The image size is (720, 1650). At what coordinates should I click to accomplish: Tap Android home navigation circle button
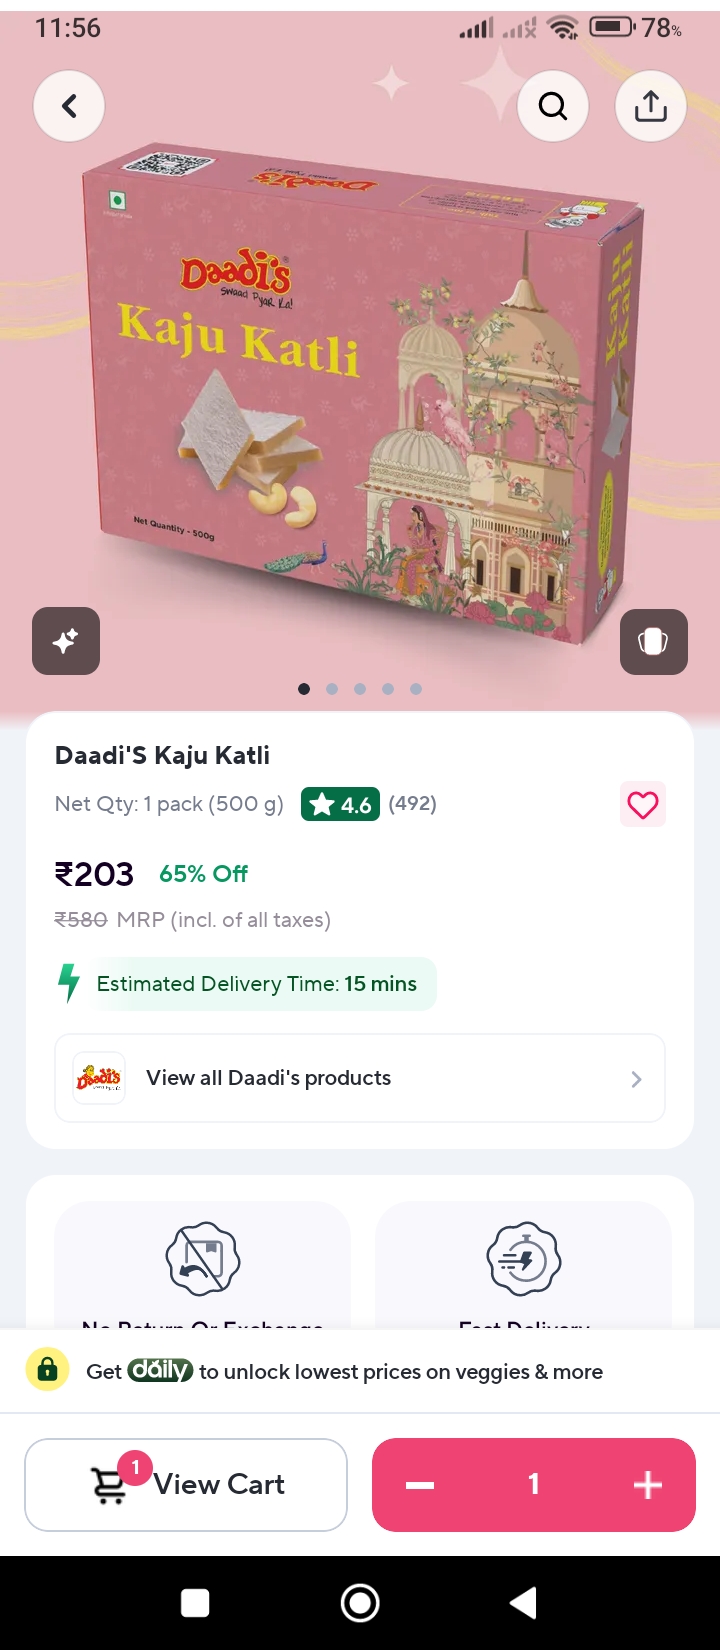(360, 1603)
